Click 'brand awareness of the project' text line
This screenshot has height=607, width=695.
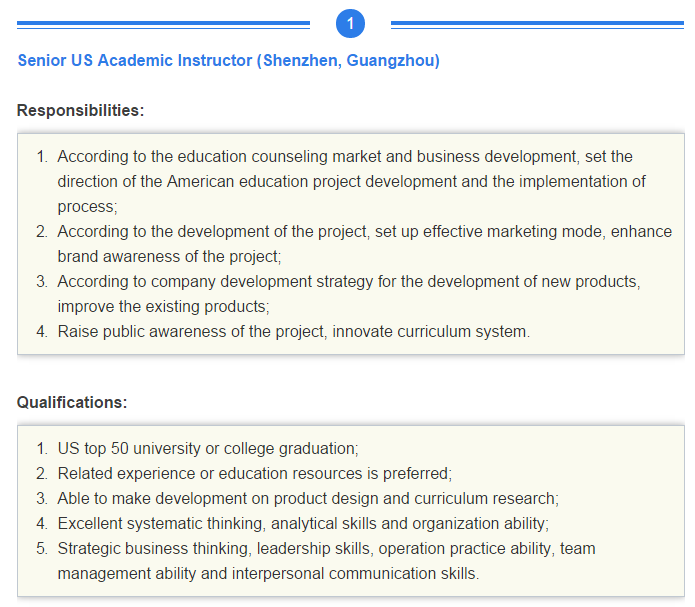click(x=169, y=257)
